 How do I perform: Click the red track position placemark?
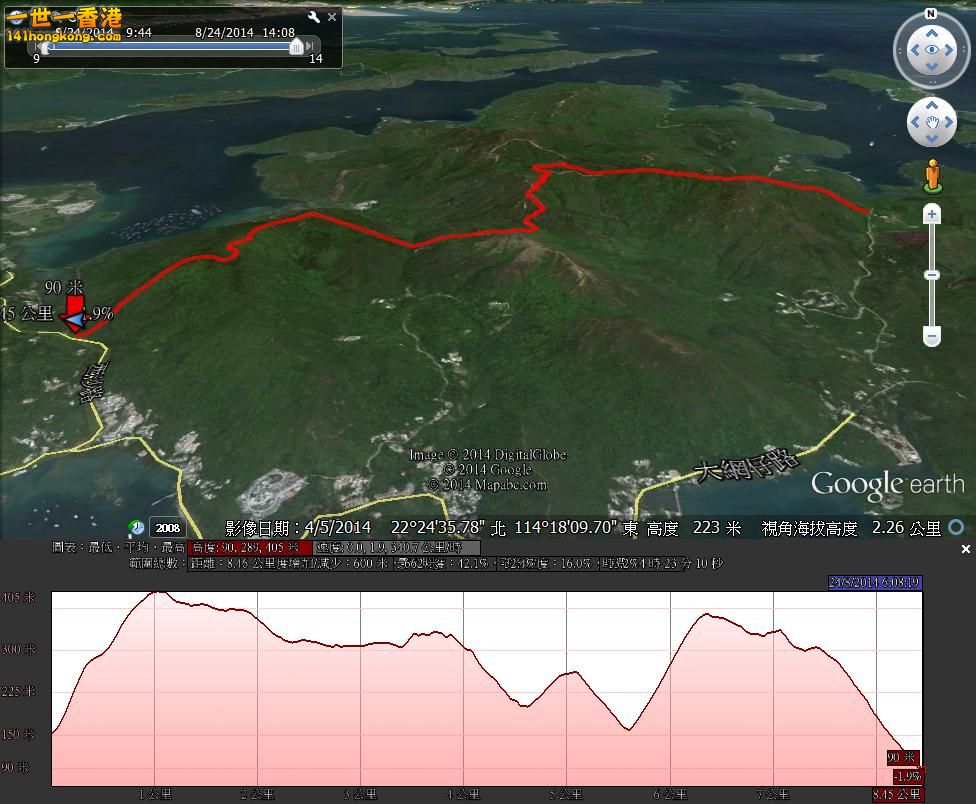tap(74, 313)
